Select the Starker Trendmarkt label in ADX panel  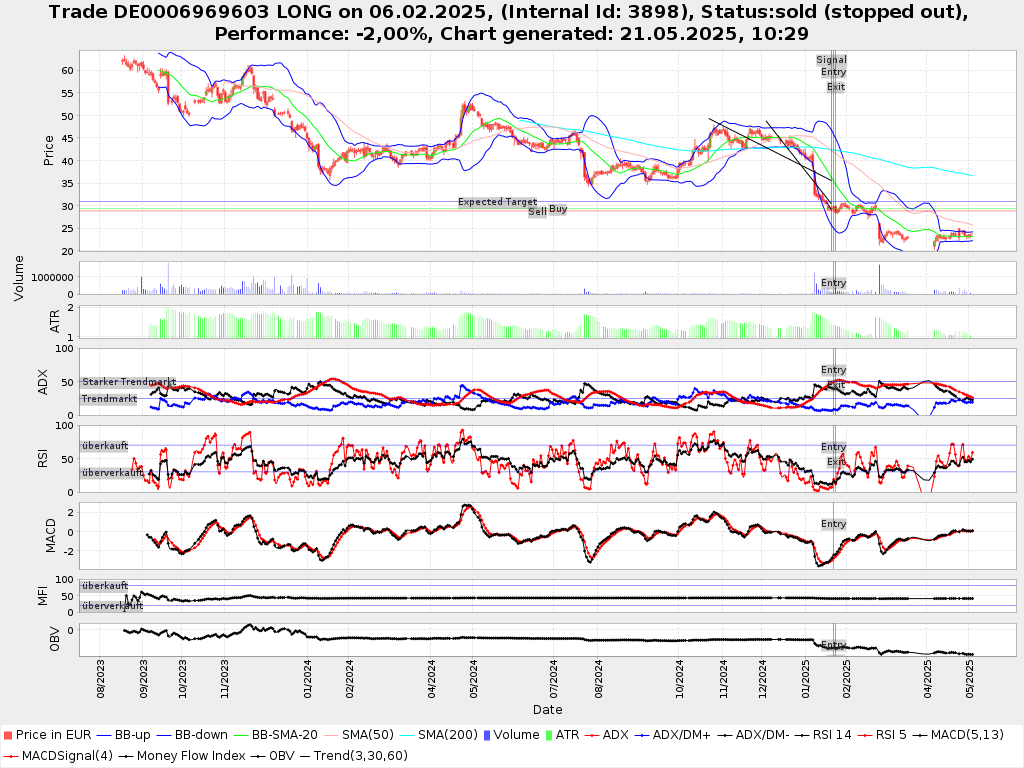coord(129,382)
